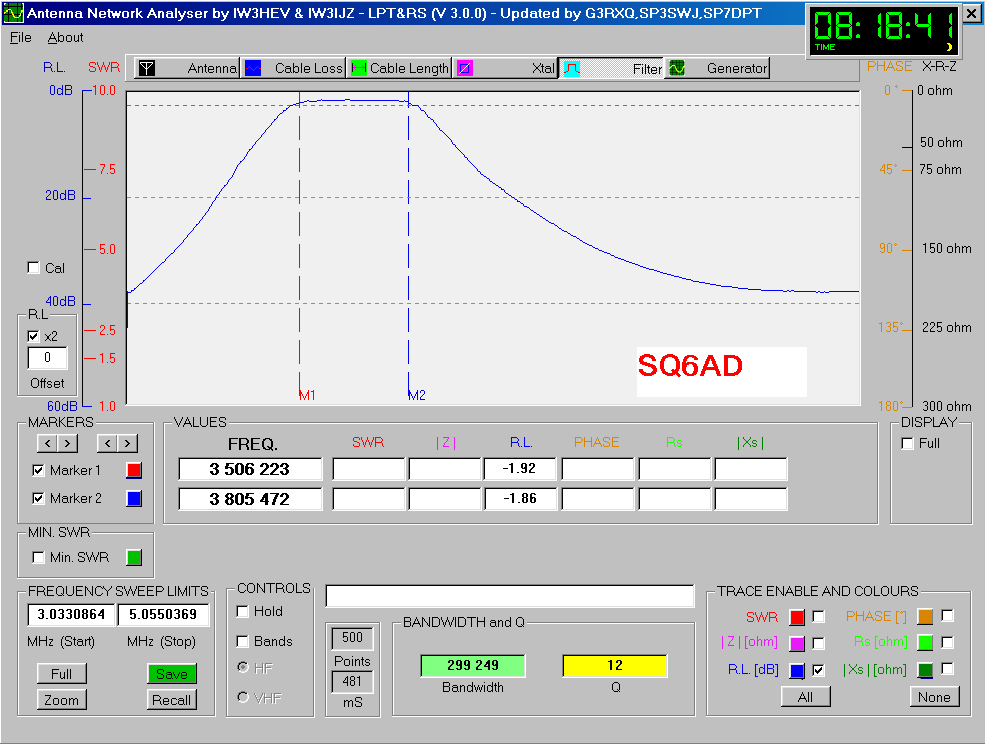
Task: Click the start frequency input field
Action: (x=70, y=614)
